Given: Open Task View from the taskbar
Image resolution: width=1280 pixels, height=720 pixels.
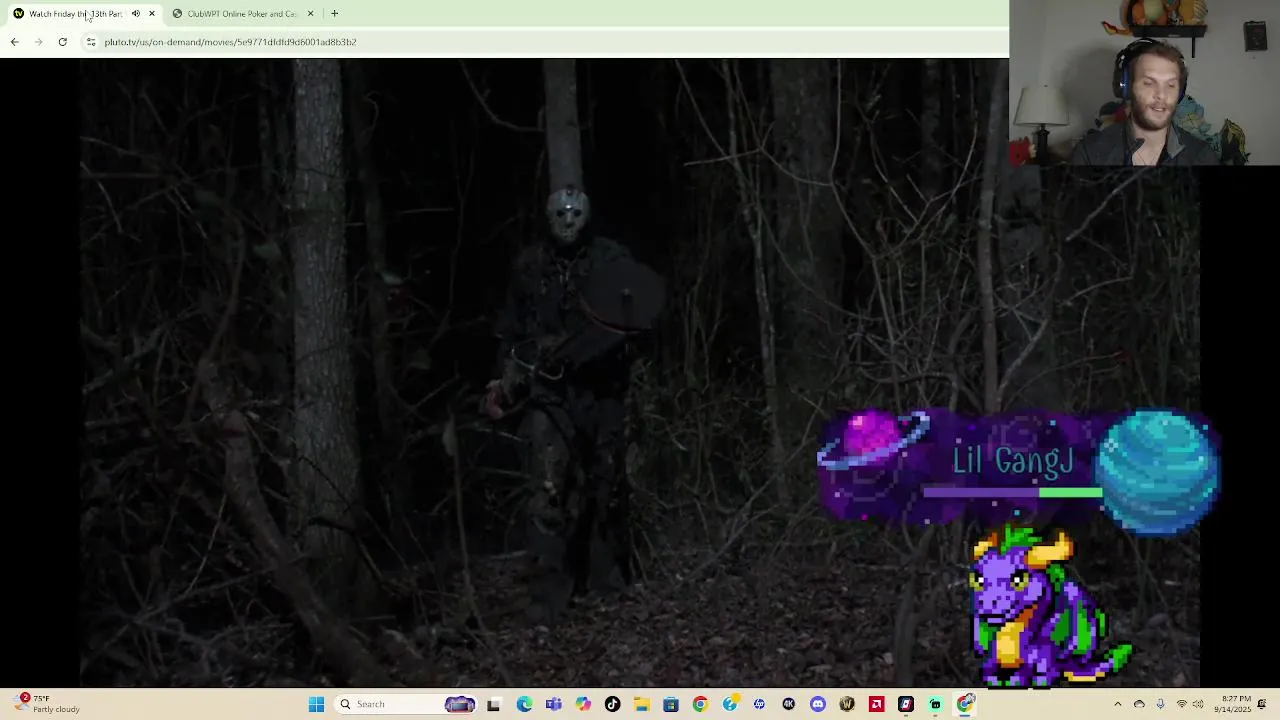Looking at the screenshot, I should coord(493,704).
